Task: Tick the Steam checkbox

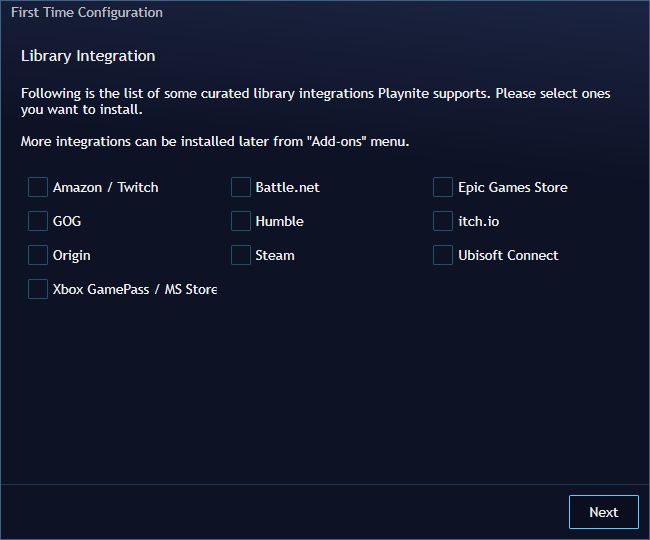Action: pos(240,255)
